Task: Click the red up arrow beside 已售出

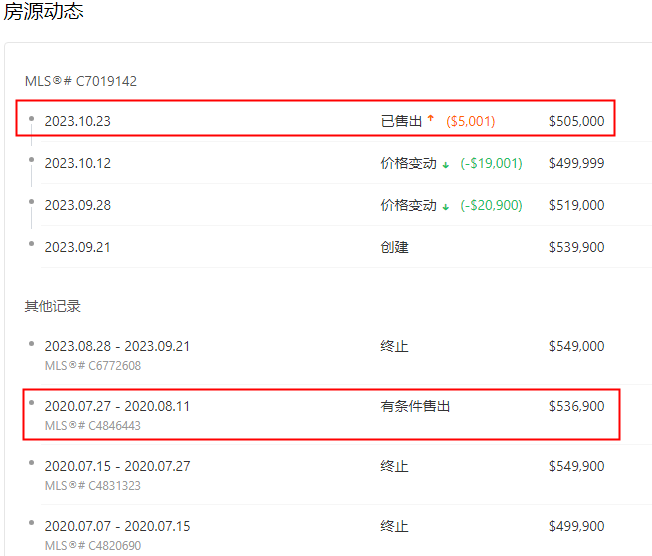Action: (x=431, y=120)
